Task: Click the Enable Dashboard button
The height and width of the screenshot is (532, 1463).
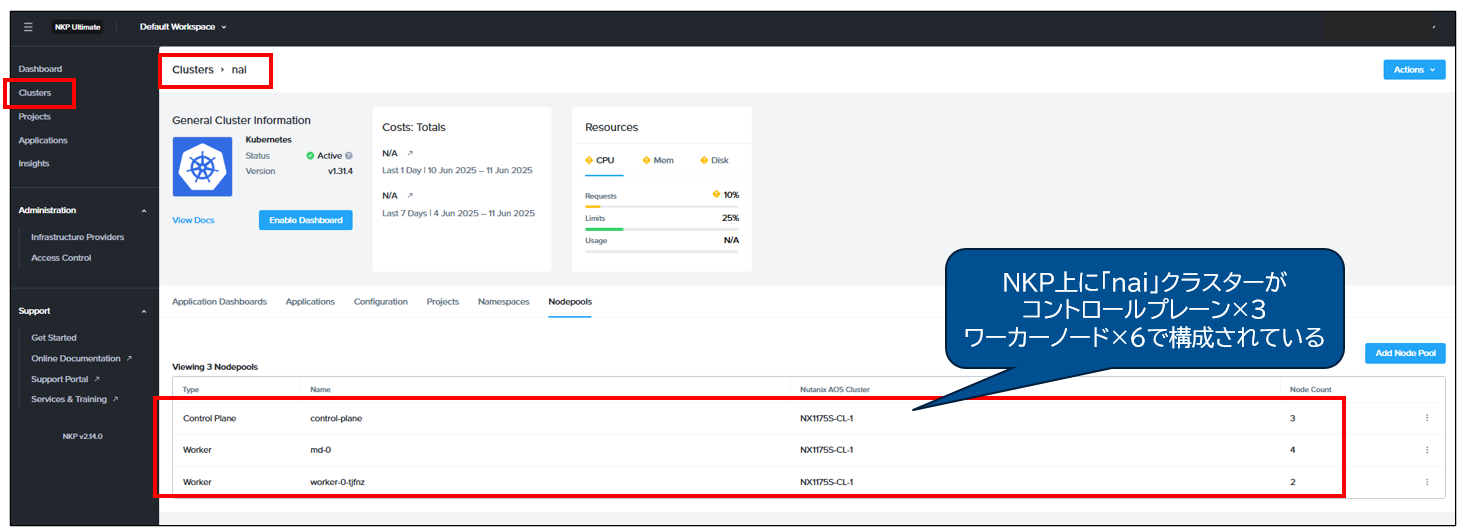Action: tap(305, 220)
